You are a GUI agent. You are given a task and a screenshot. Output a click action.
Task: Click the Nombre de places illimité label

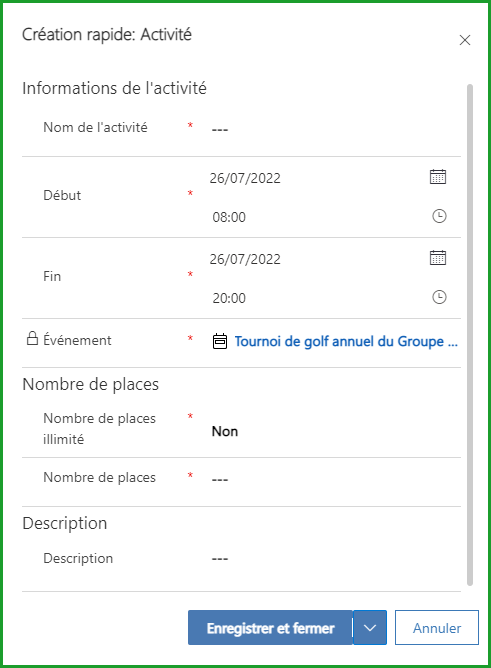tap(99, 429)
